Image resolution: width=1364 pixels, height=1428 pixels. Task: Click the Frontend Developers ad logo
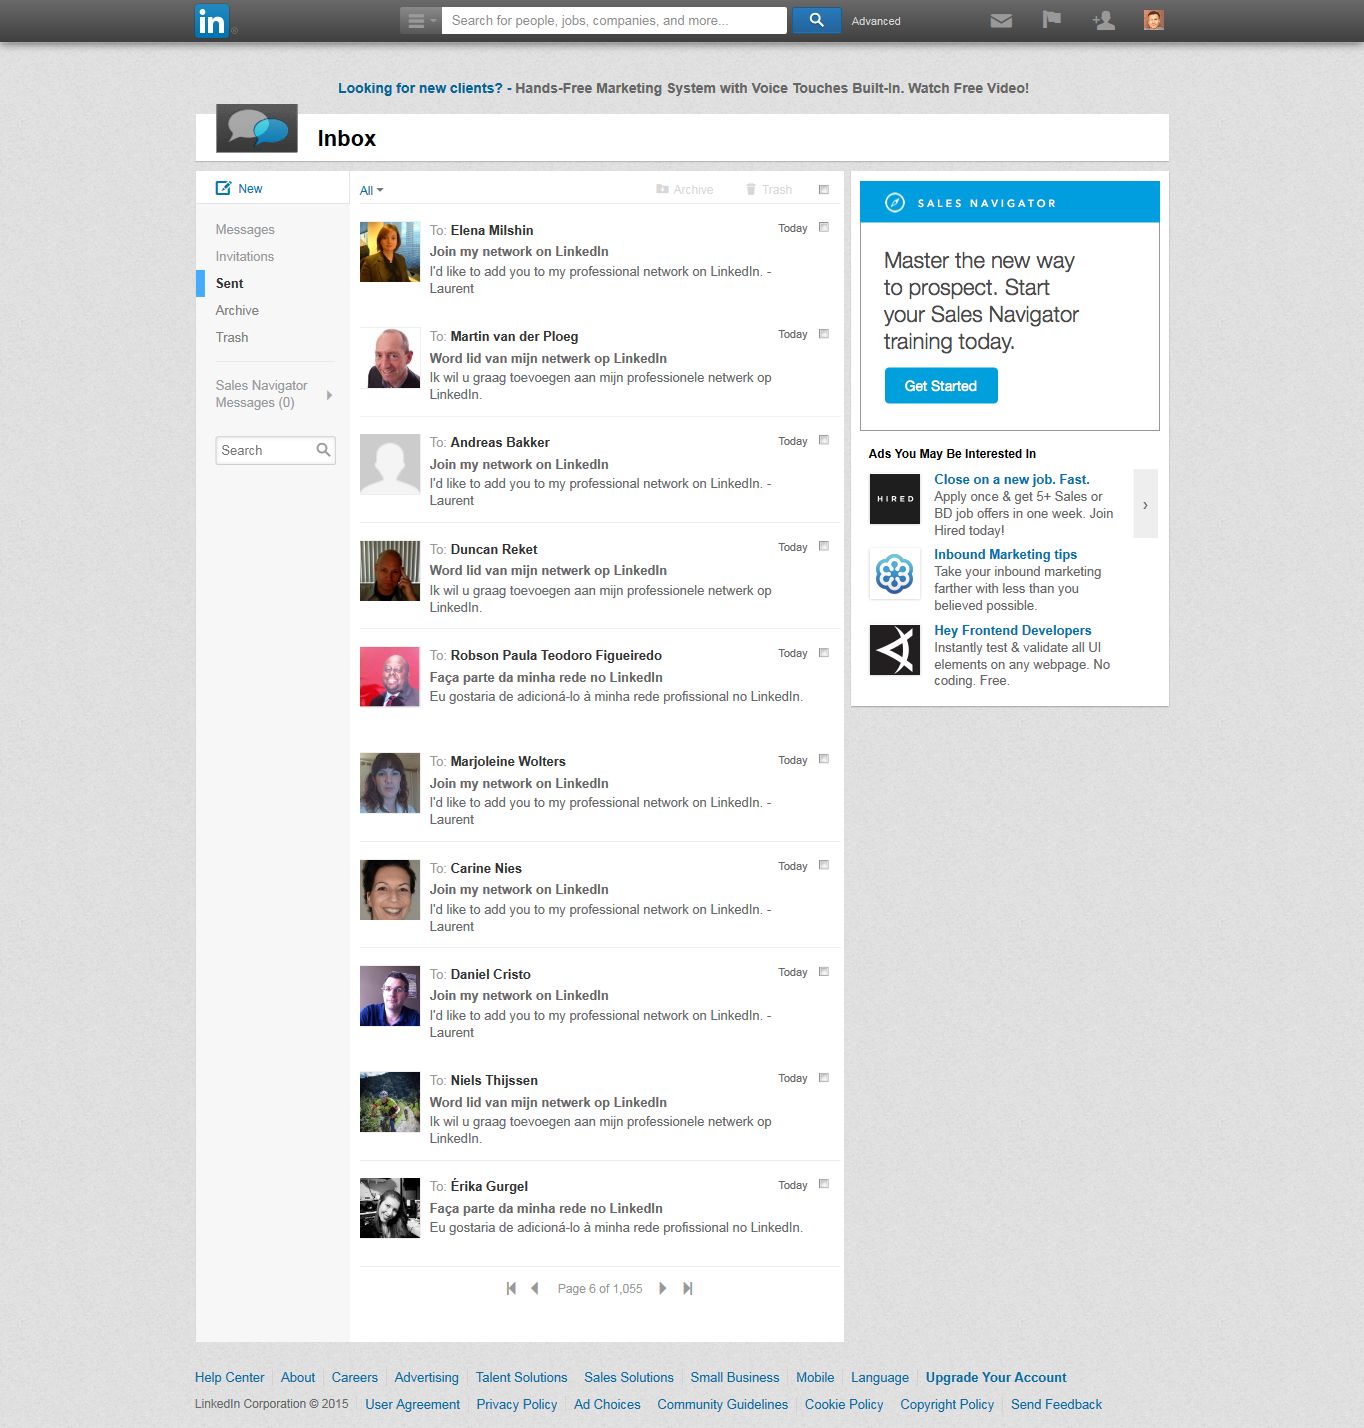(x=895, y=650)
